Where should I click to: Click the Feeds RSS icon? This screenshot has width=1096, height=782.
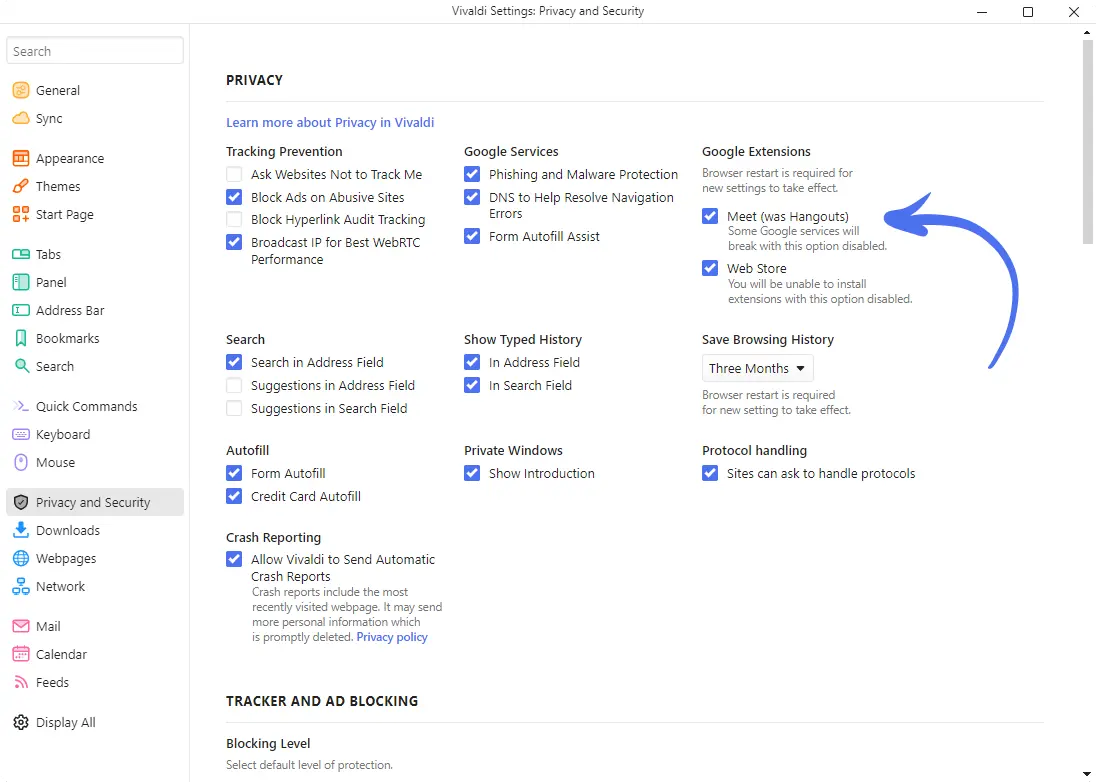(20, 682)
